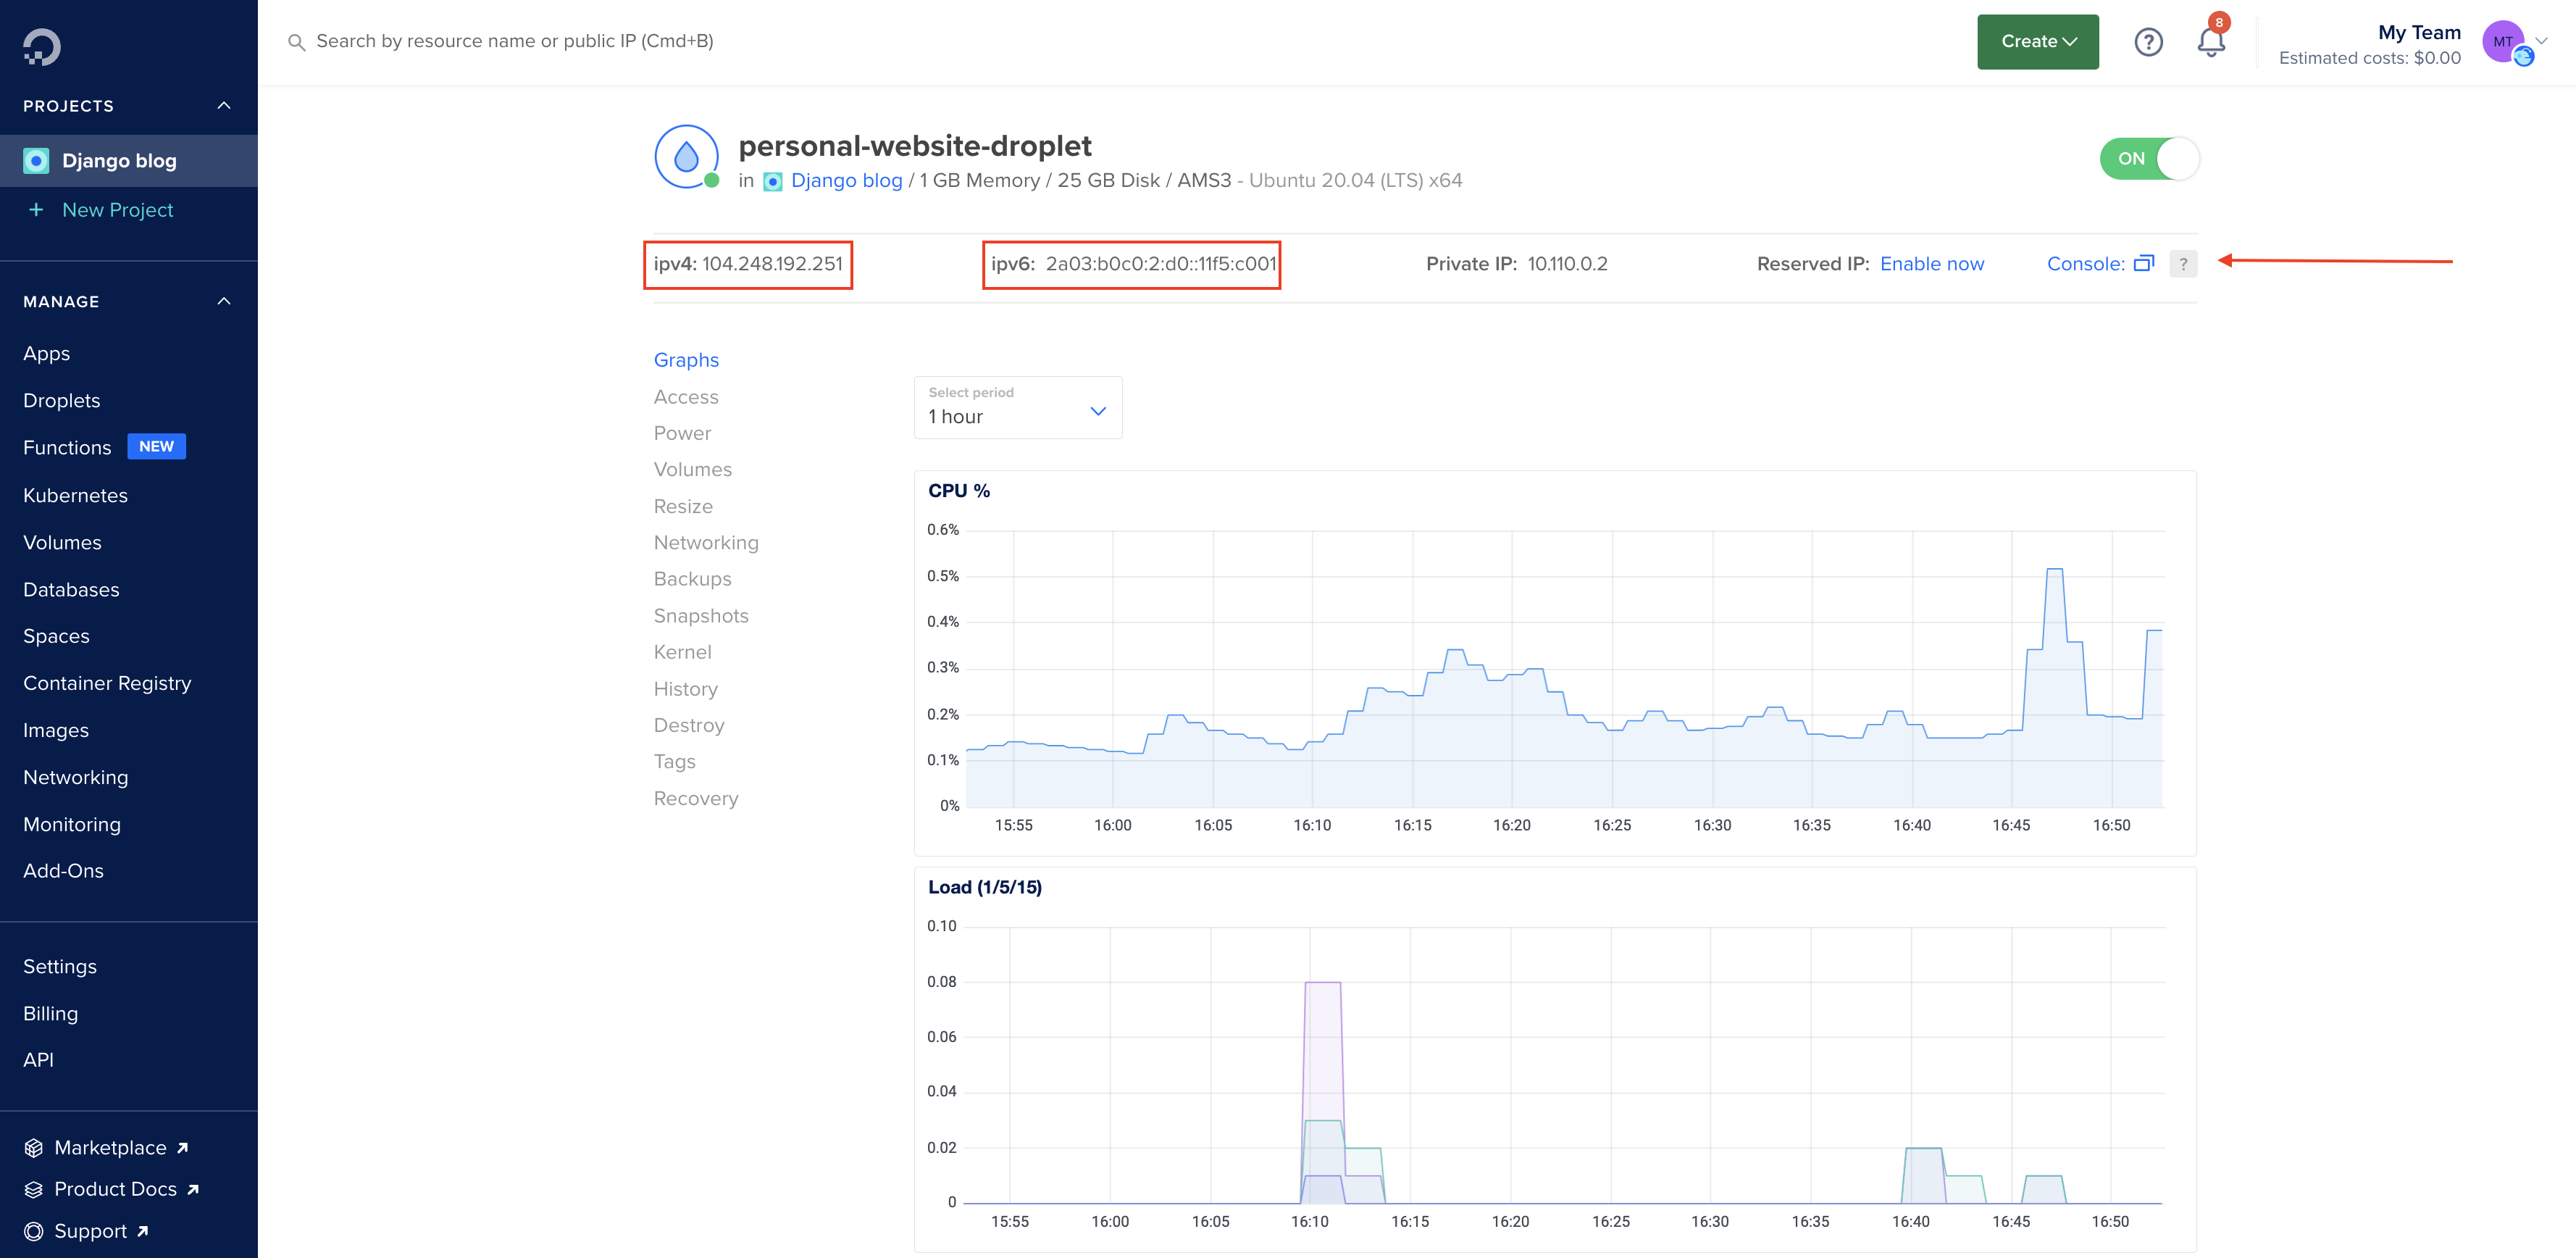
Task: Open Kubernetes in the sidebar
Action: [x=75, y=495]
